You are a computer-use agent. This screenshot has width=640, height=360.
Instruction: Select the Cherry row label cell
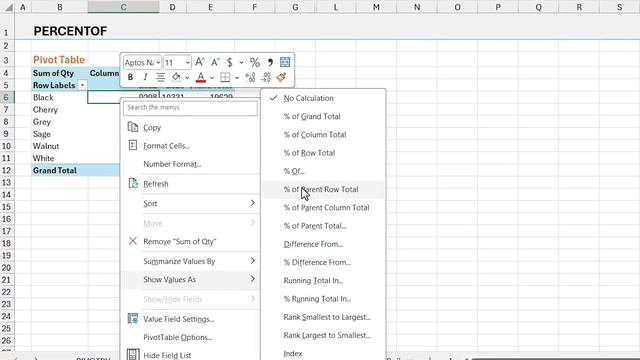[x=60, y=110]
